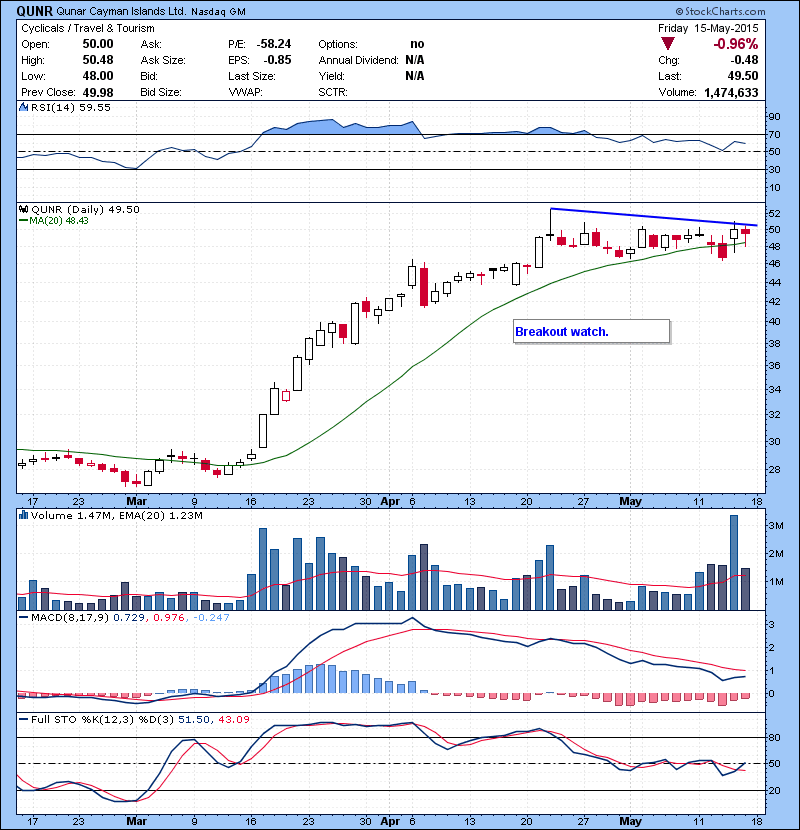
Task: Select the Full STO legend line marker
Action: click(x=23, y=719)
